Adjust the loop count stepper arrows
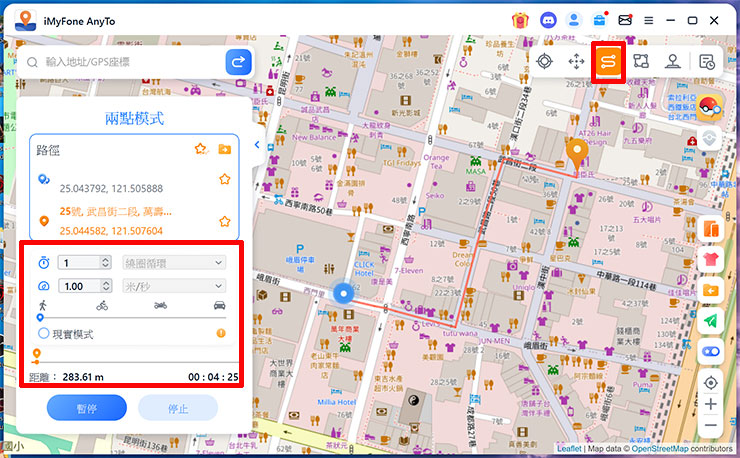Screen dimensions: 740x458 pyautogui.click(x=106, y=263)
